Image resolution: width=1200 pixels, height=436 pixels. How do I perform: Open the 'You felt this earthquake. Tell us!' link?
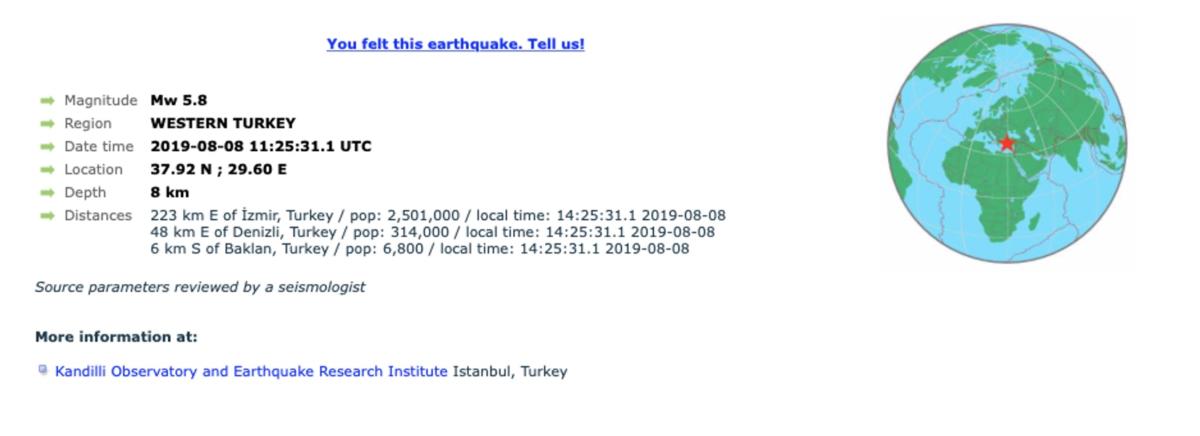455,44
